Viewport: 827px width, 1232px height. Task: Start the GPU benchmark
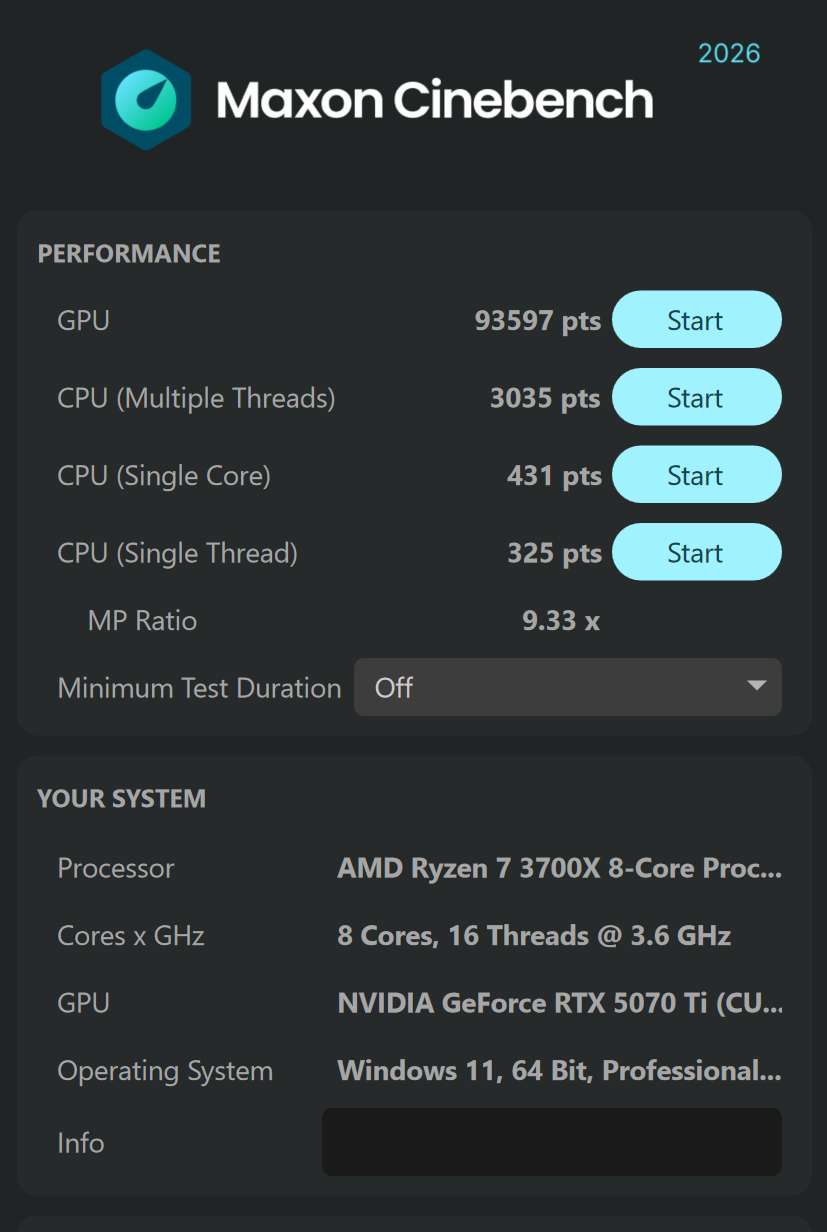(696, 320)
